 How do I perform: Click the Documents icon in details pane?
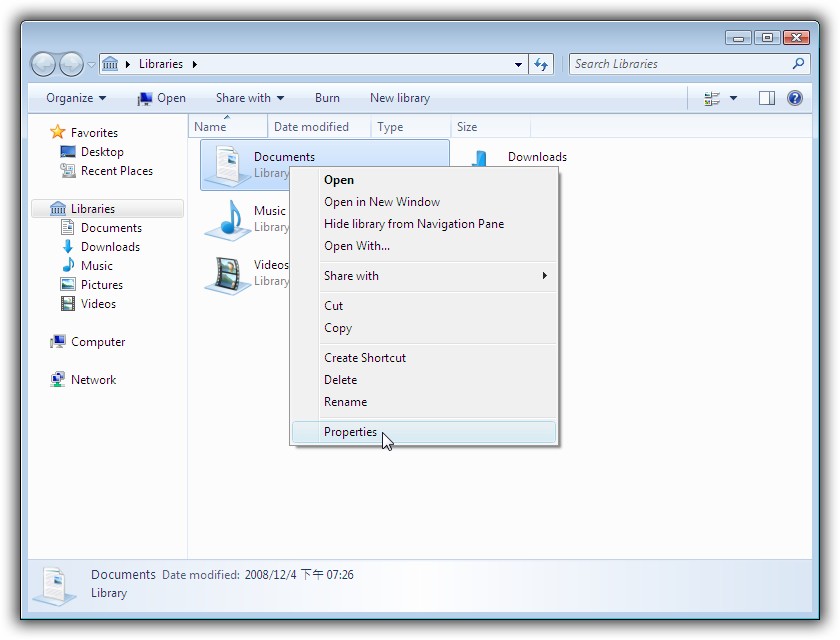pyautogui.click(x=55, y=586)
